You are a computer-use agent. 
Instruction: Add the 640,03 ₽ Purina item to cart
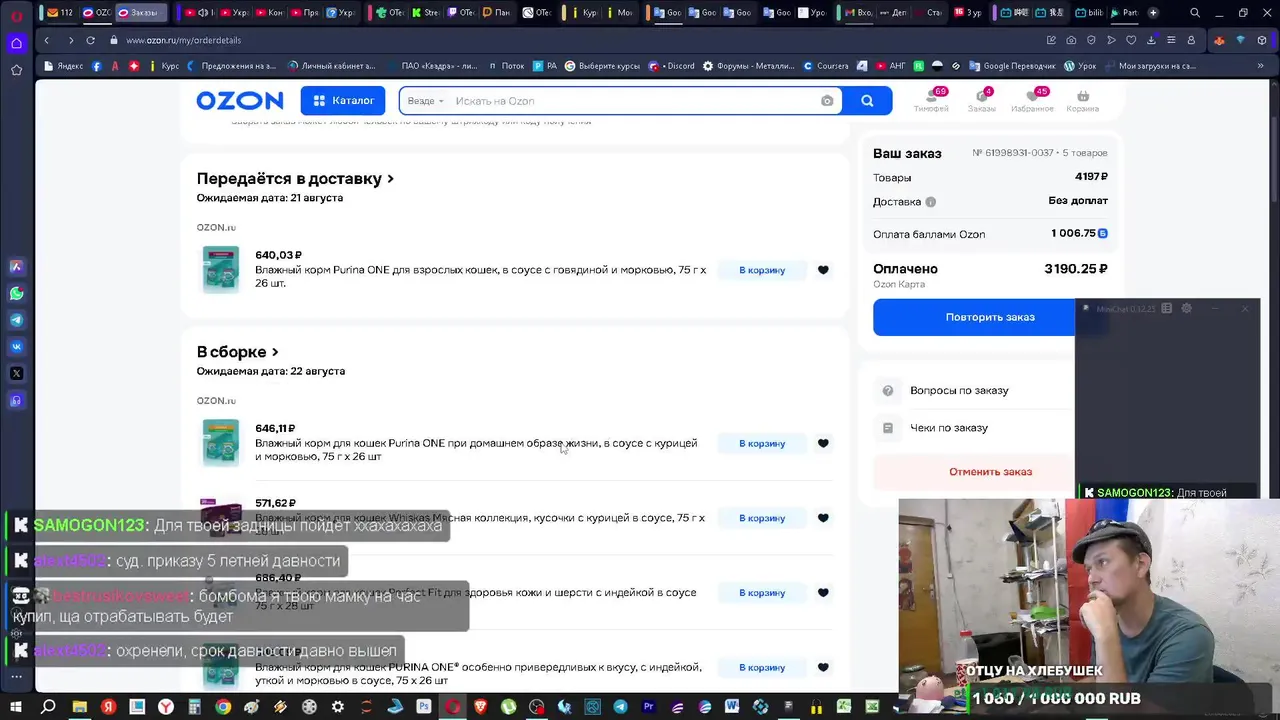(762, 270)
